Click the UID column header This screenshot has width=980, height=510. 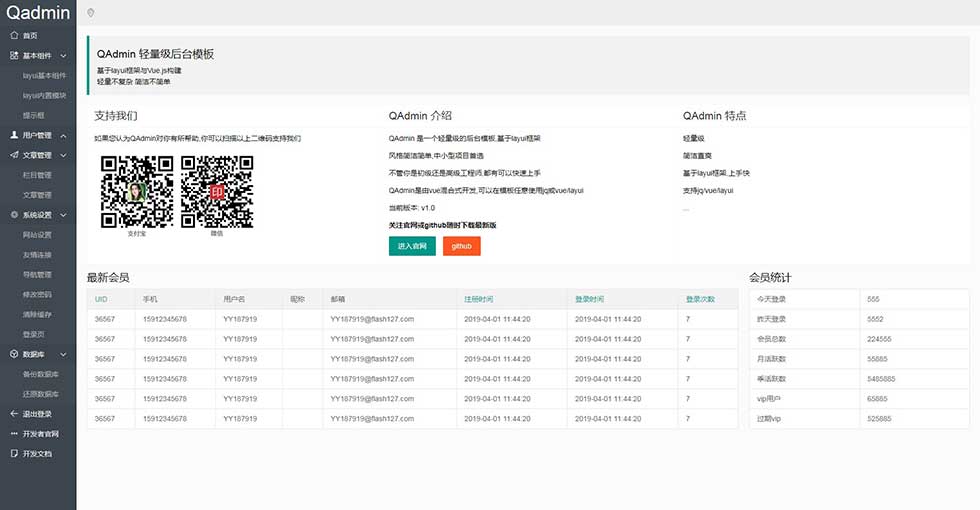pyautogui.click(x=101, y=299)
